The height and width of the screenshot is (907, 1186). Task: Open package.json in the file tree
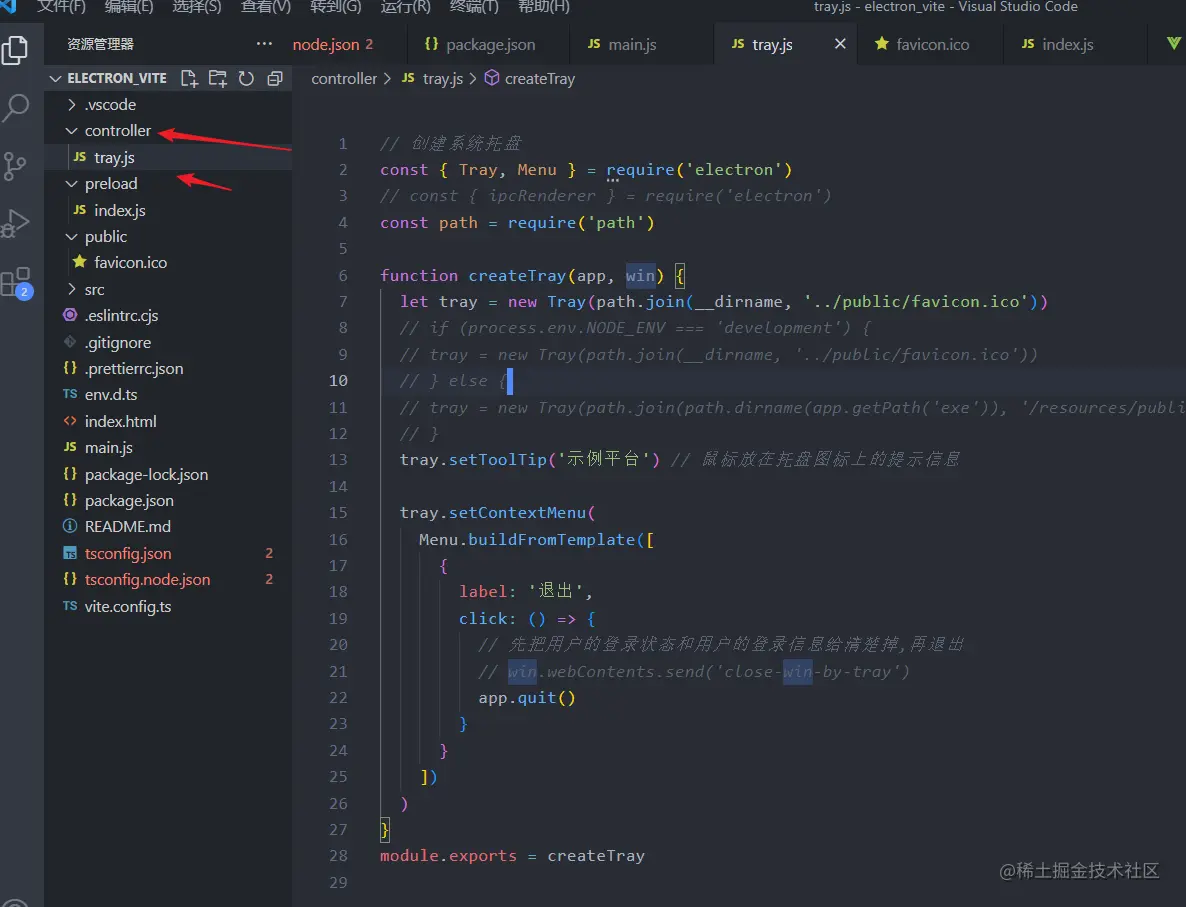pos(168,500)
